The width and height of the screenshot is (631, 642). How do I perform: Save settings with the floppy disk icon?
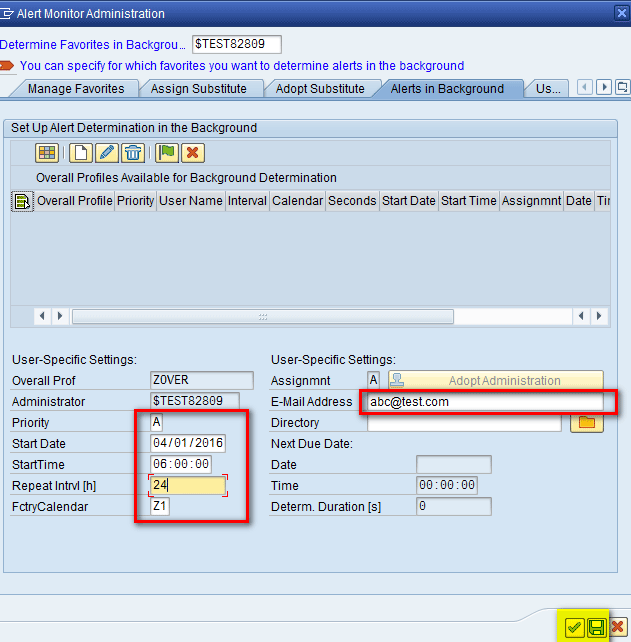596,627
